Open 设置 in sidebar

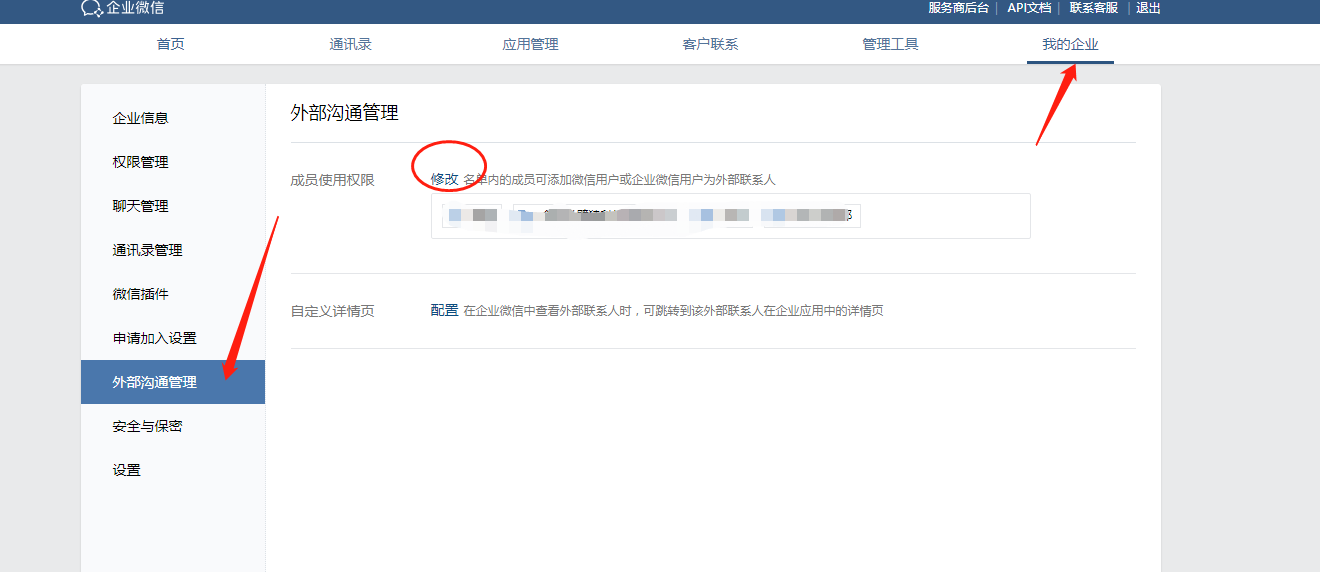click(x=173, y=470)
